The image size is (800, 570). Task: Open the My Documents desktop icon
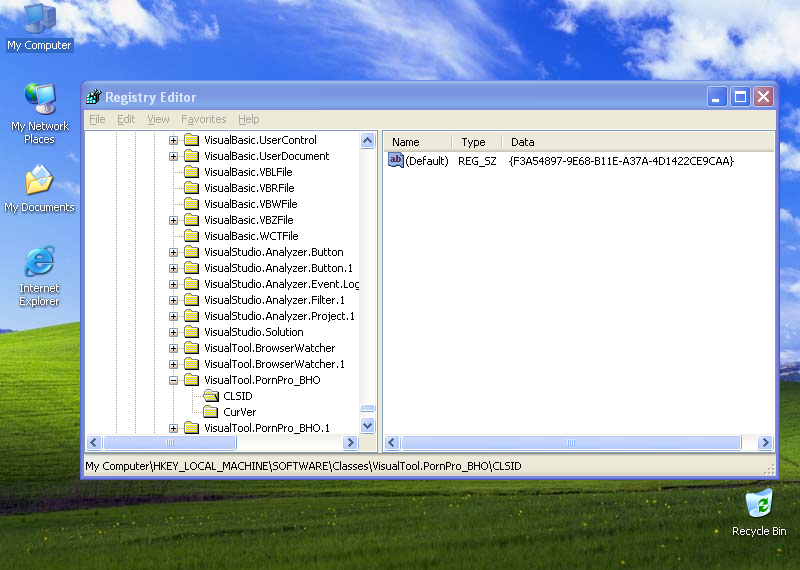pyautogui.click(x=39, y=189)
